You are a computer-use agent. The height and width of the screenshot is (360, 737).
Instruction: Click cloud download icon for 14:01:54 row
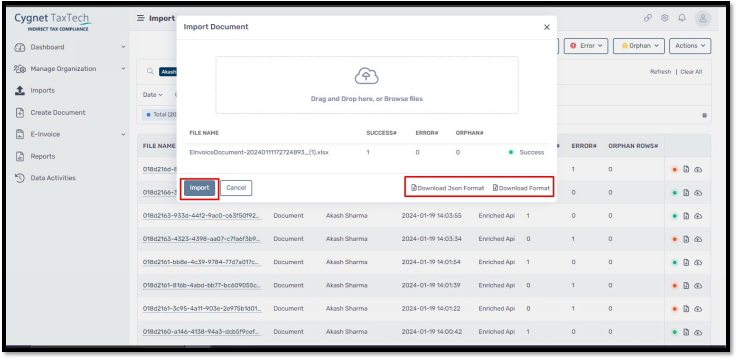(x=698, y=262)
